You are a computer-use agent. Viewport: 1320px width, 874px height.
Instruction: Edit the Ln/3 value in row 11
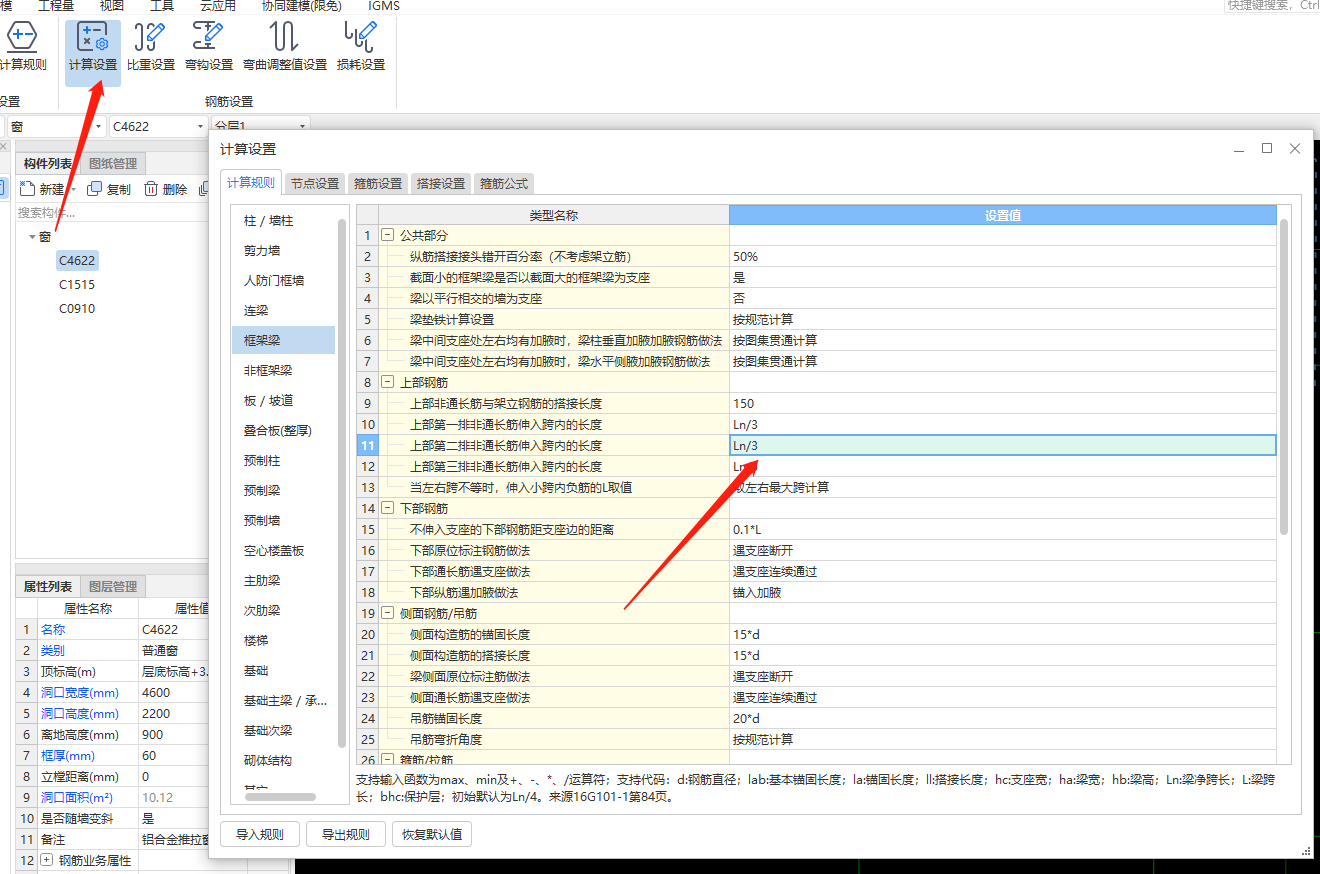pyautogui.click(x=1003, y=445)
